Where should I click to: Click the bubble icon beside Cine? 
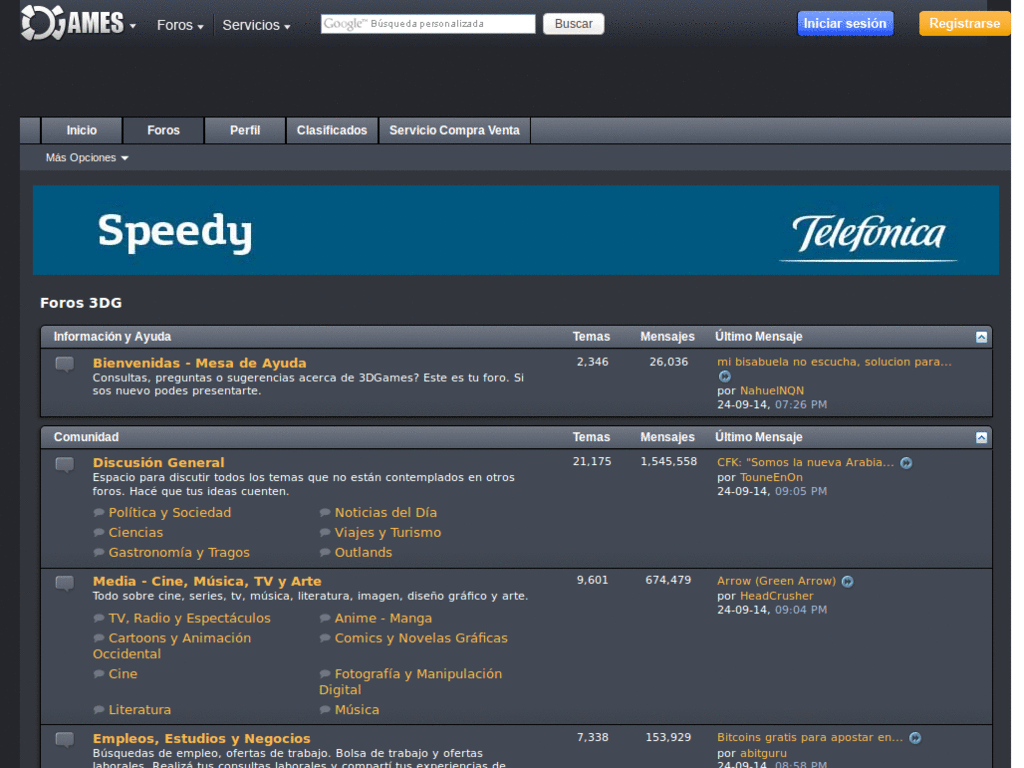pos(99,674)
